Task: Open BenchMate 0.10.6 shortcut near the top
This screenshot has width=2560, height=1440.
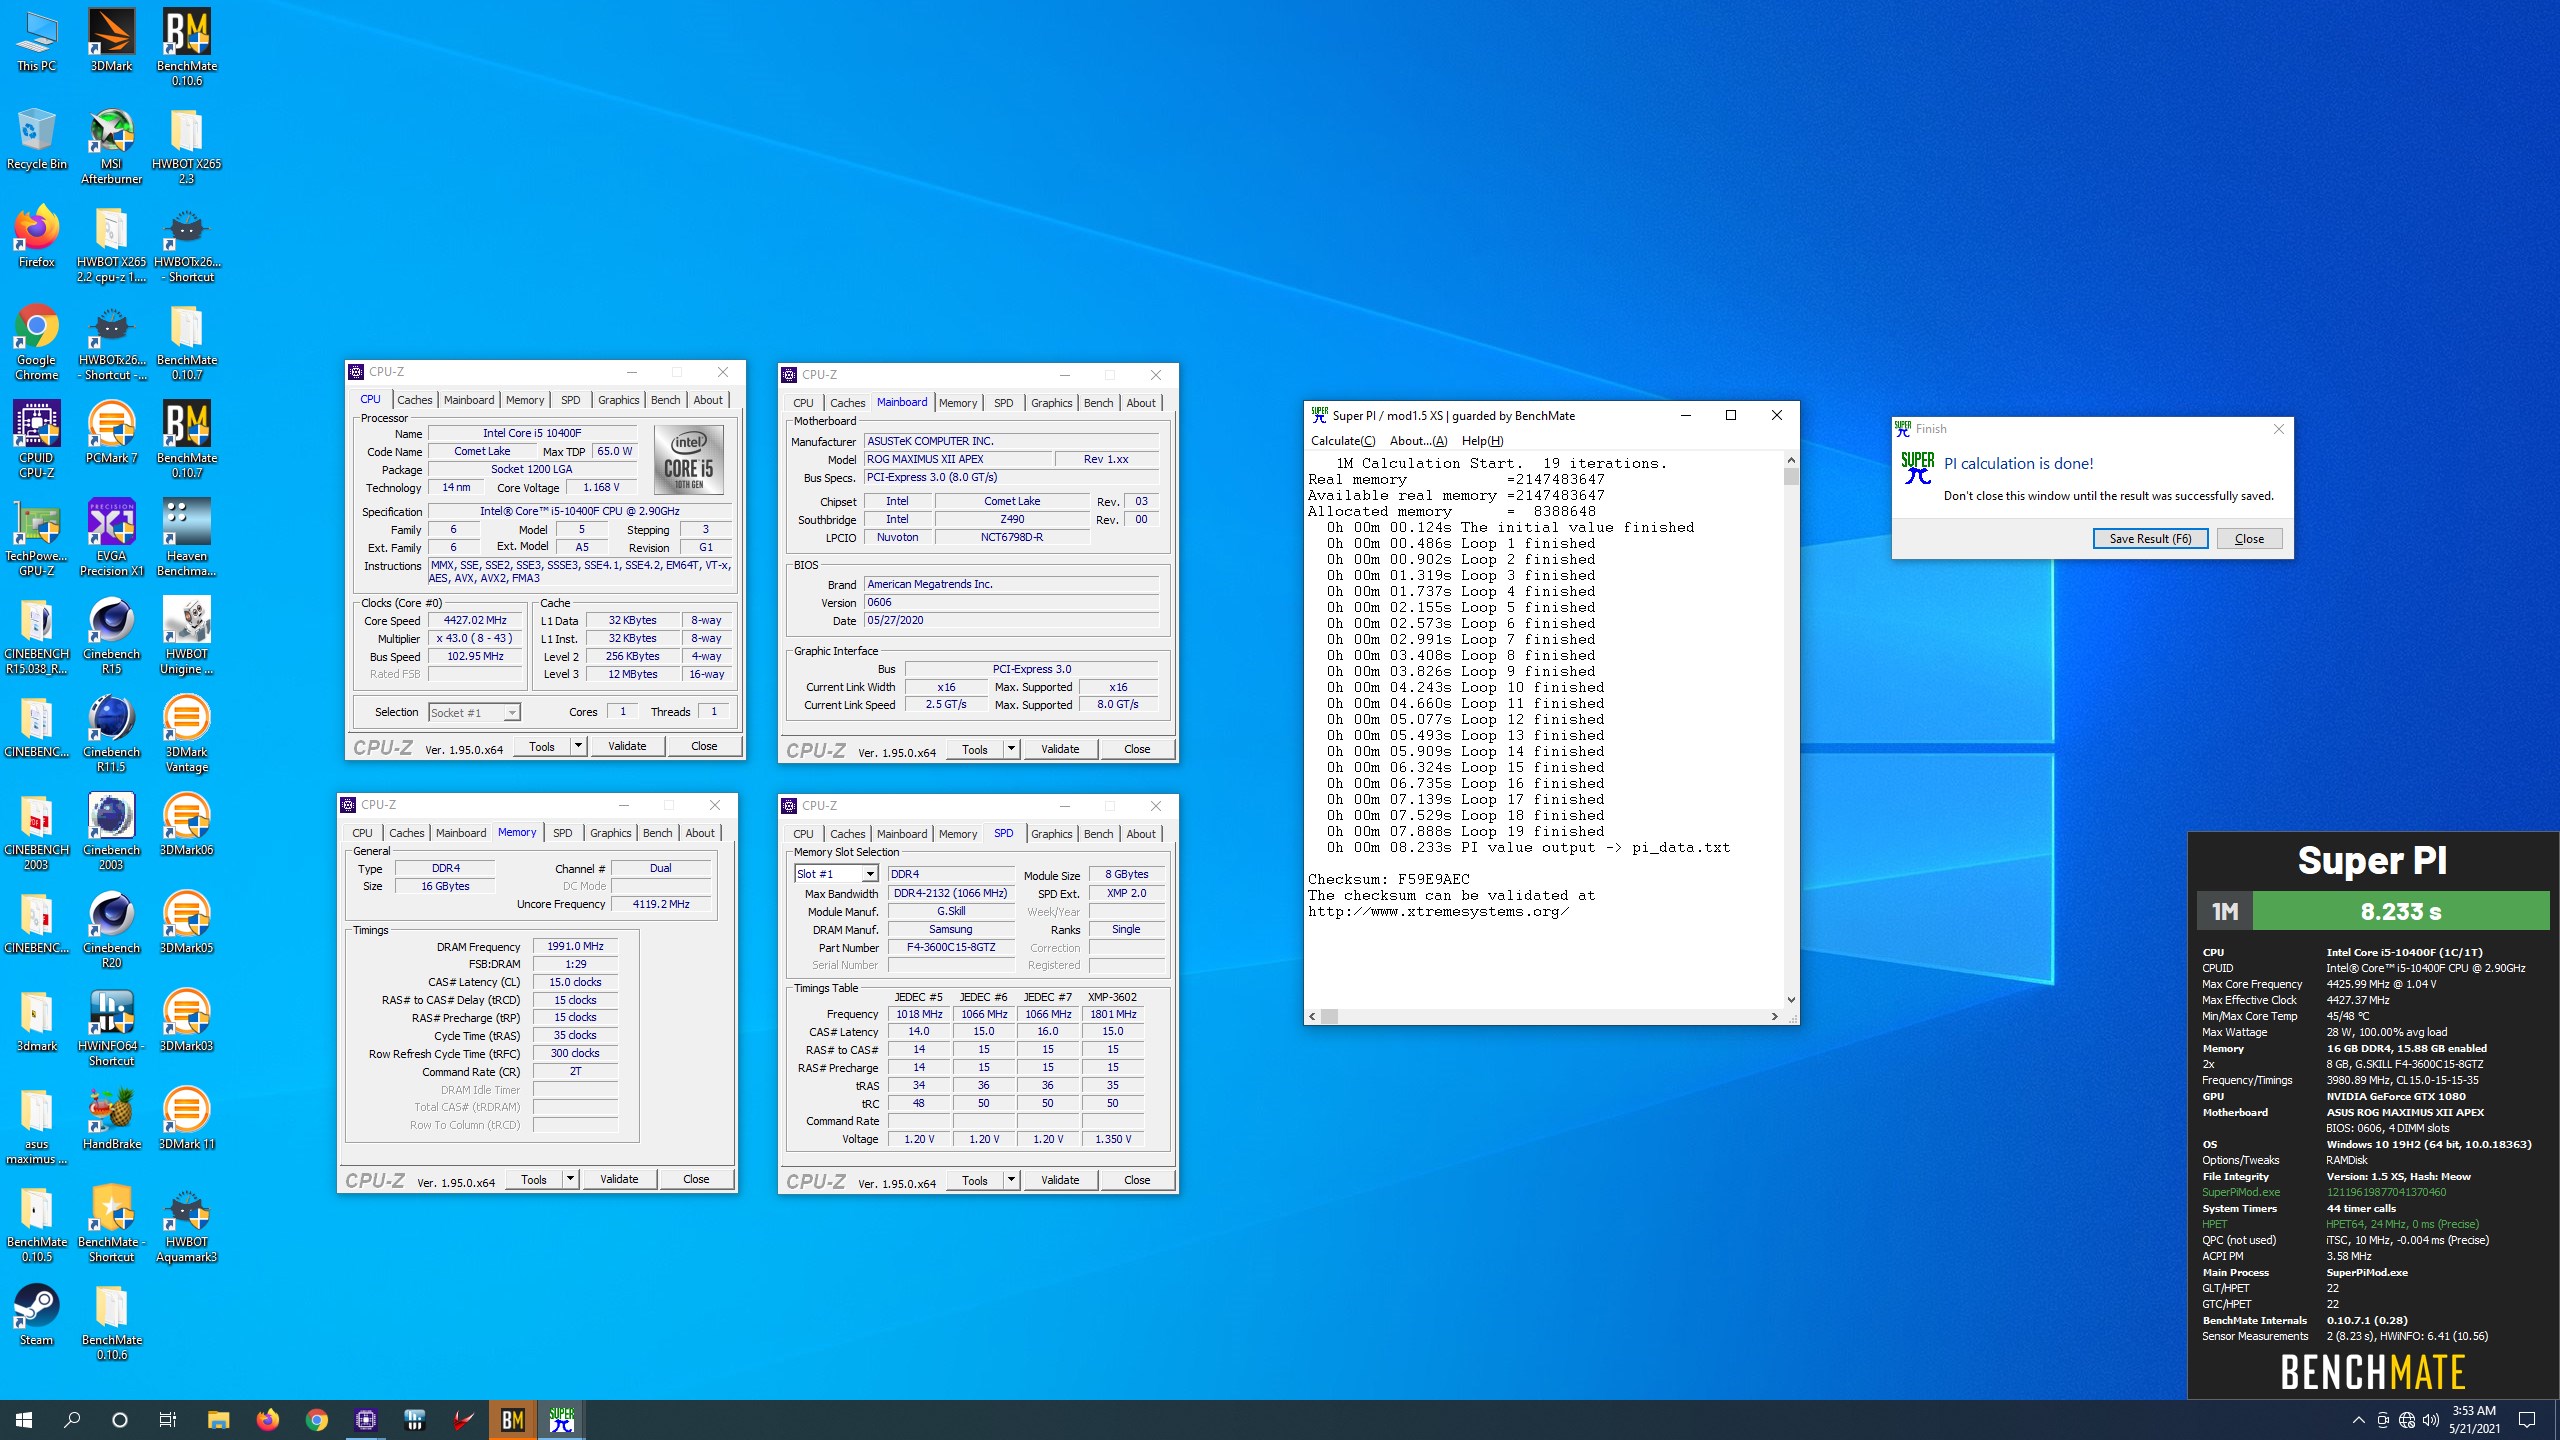Action: tap(186, 47)
